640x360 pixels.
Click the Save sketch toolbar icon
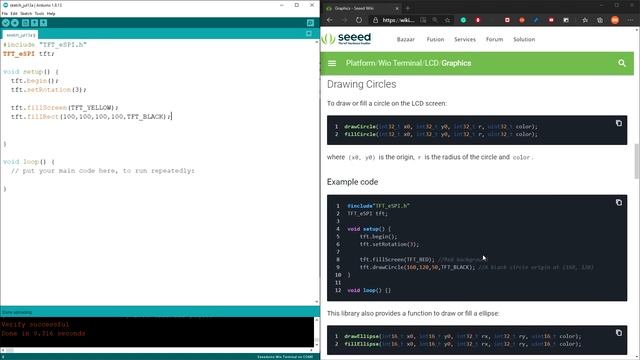click(44, 23)
